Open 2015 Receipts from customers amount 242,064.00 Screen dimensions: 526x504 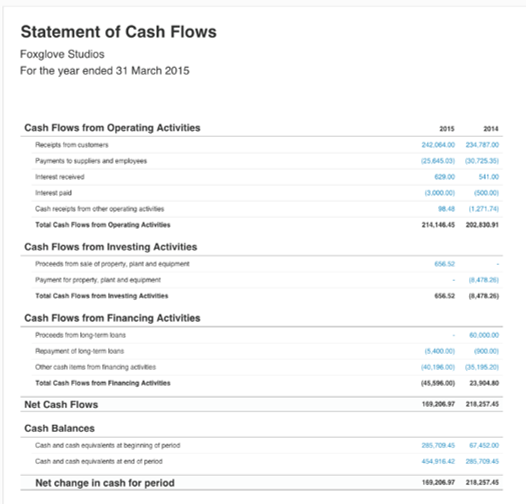438,145
